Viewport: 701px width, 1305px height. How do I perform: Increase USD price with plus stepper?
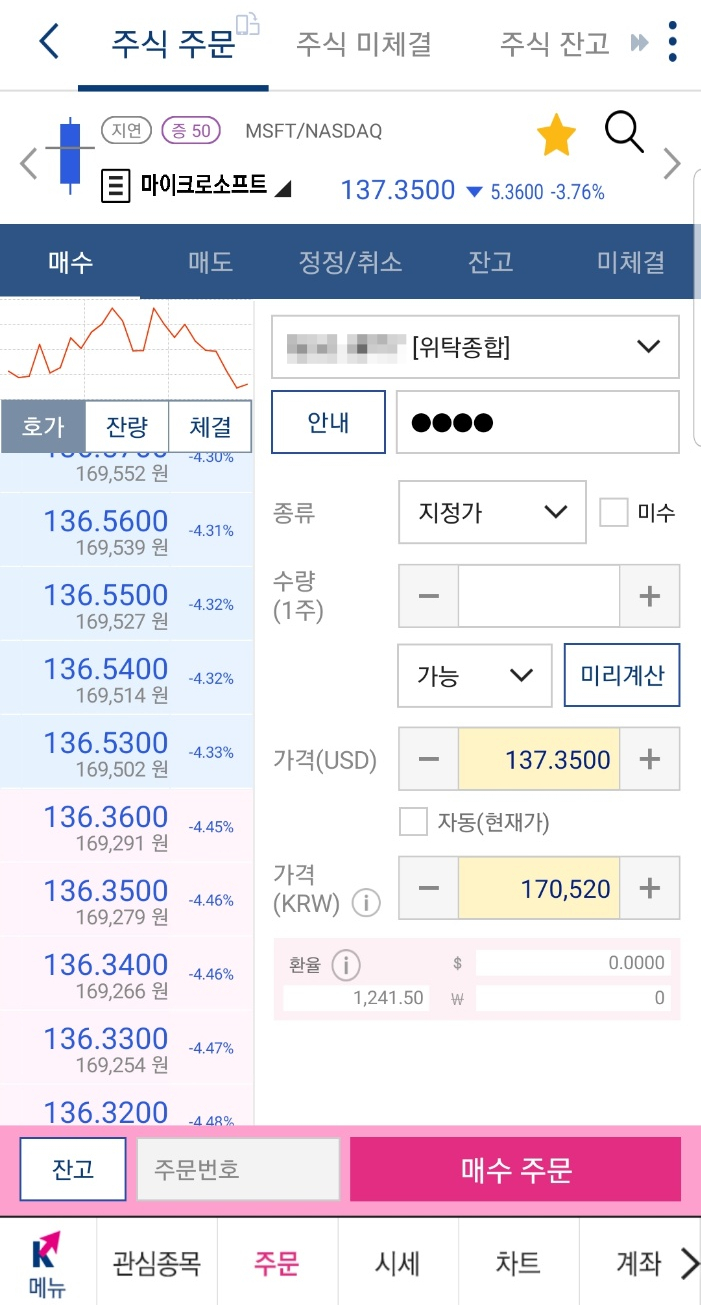click(x=649, y=759)
